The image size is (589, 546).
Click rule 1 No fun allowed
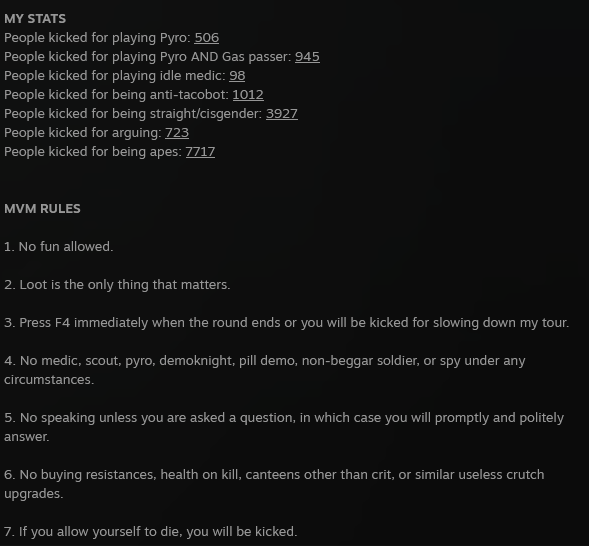click(x=59, y=247)
